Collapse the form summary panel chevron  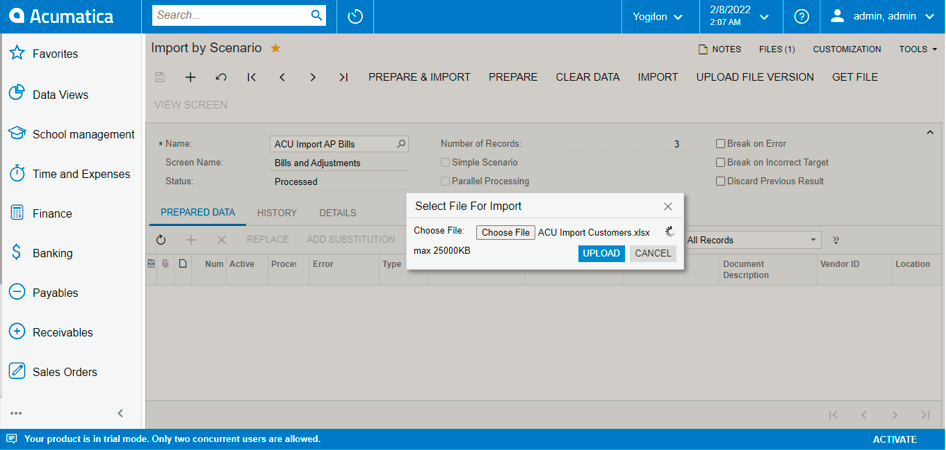click(930, 132)
